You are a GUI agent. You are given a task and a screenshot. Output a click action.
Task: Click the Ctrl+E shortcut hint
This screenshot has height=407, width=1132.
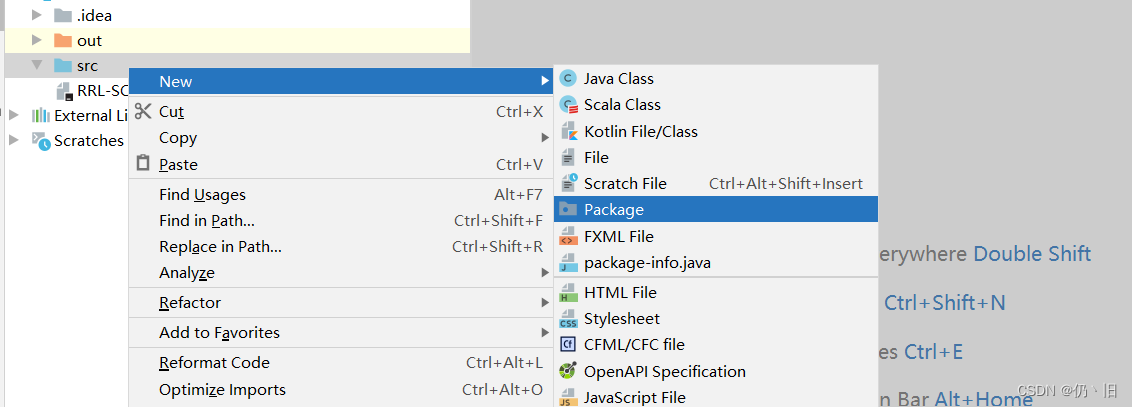click(933, 351)
